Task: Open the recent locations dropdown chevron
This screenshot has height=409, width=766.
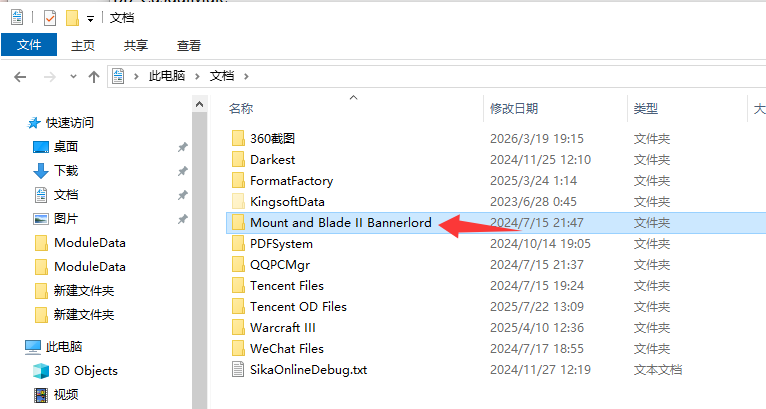Action: [x=73, y=77]
